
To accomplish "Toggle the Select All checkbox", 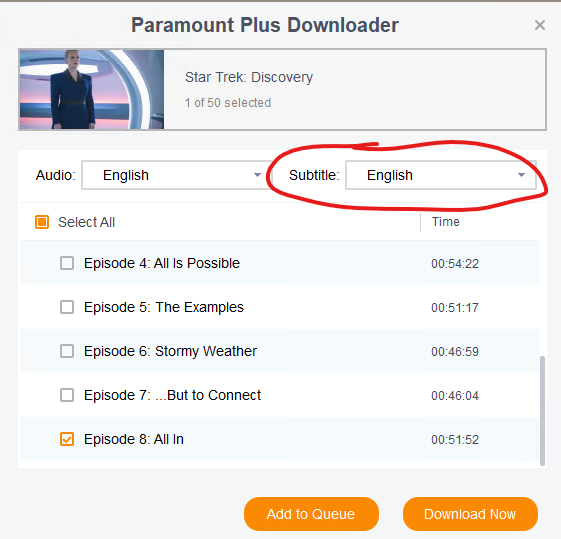I will 42,222.
